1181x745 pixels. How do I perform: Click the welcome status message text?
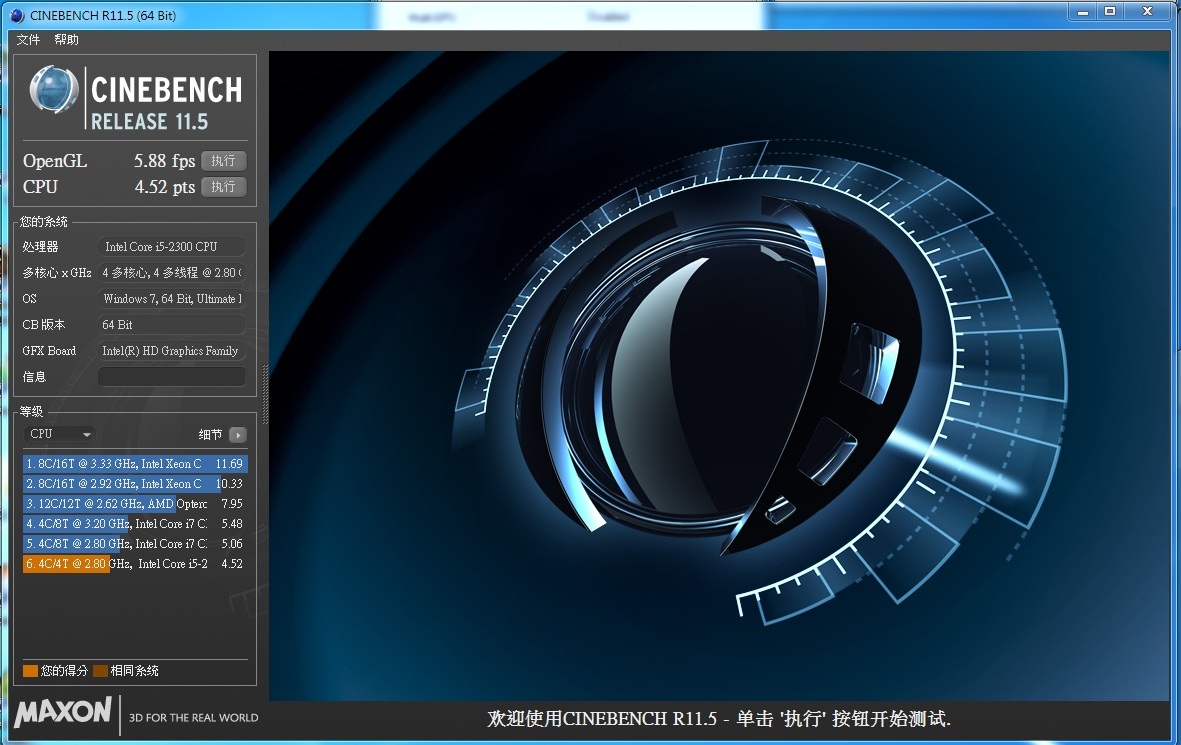click(x=719, y=719)
